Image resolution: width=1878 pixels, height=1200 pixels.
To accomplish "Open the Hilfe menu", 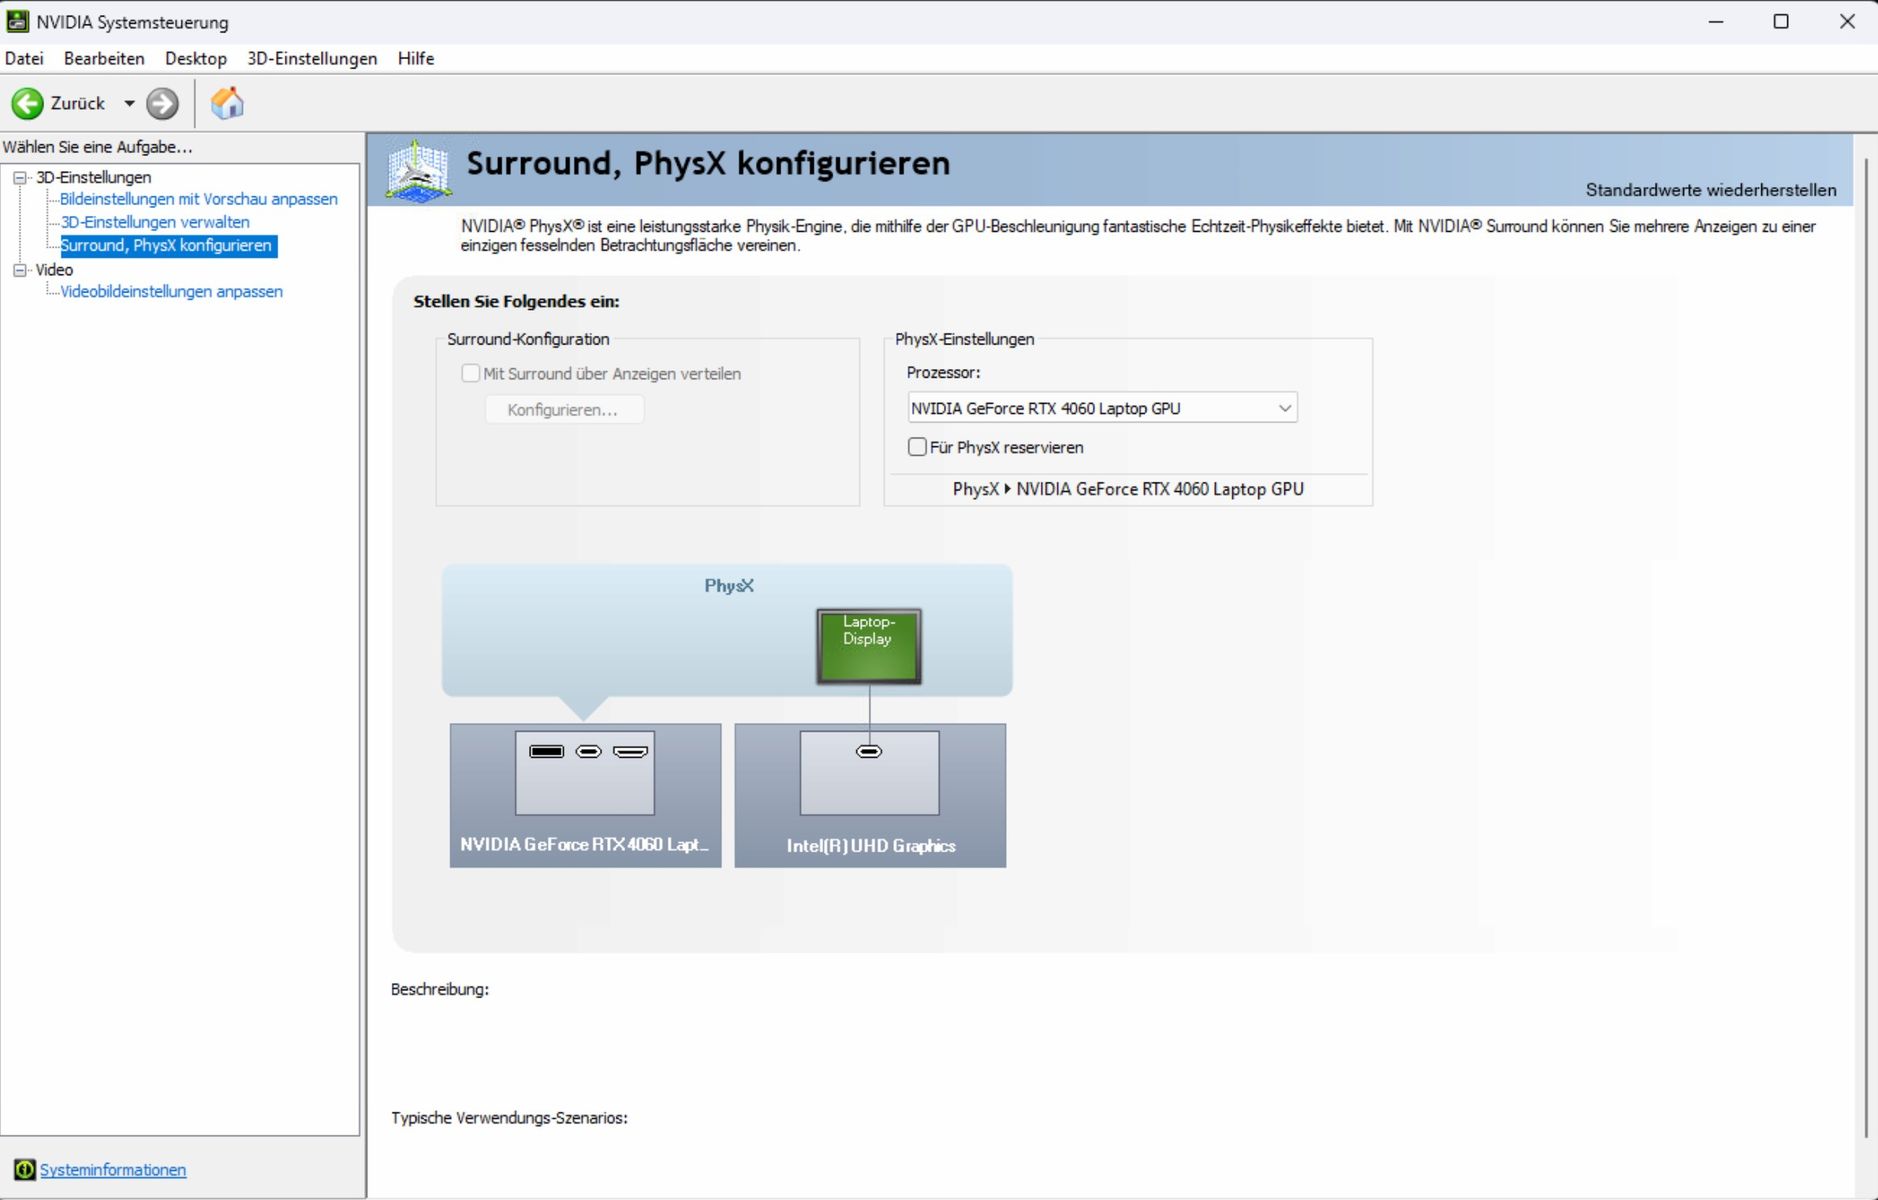I will pyautogui.click(x=416, y=58).
